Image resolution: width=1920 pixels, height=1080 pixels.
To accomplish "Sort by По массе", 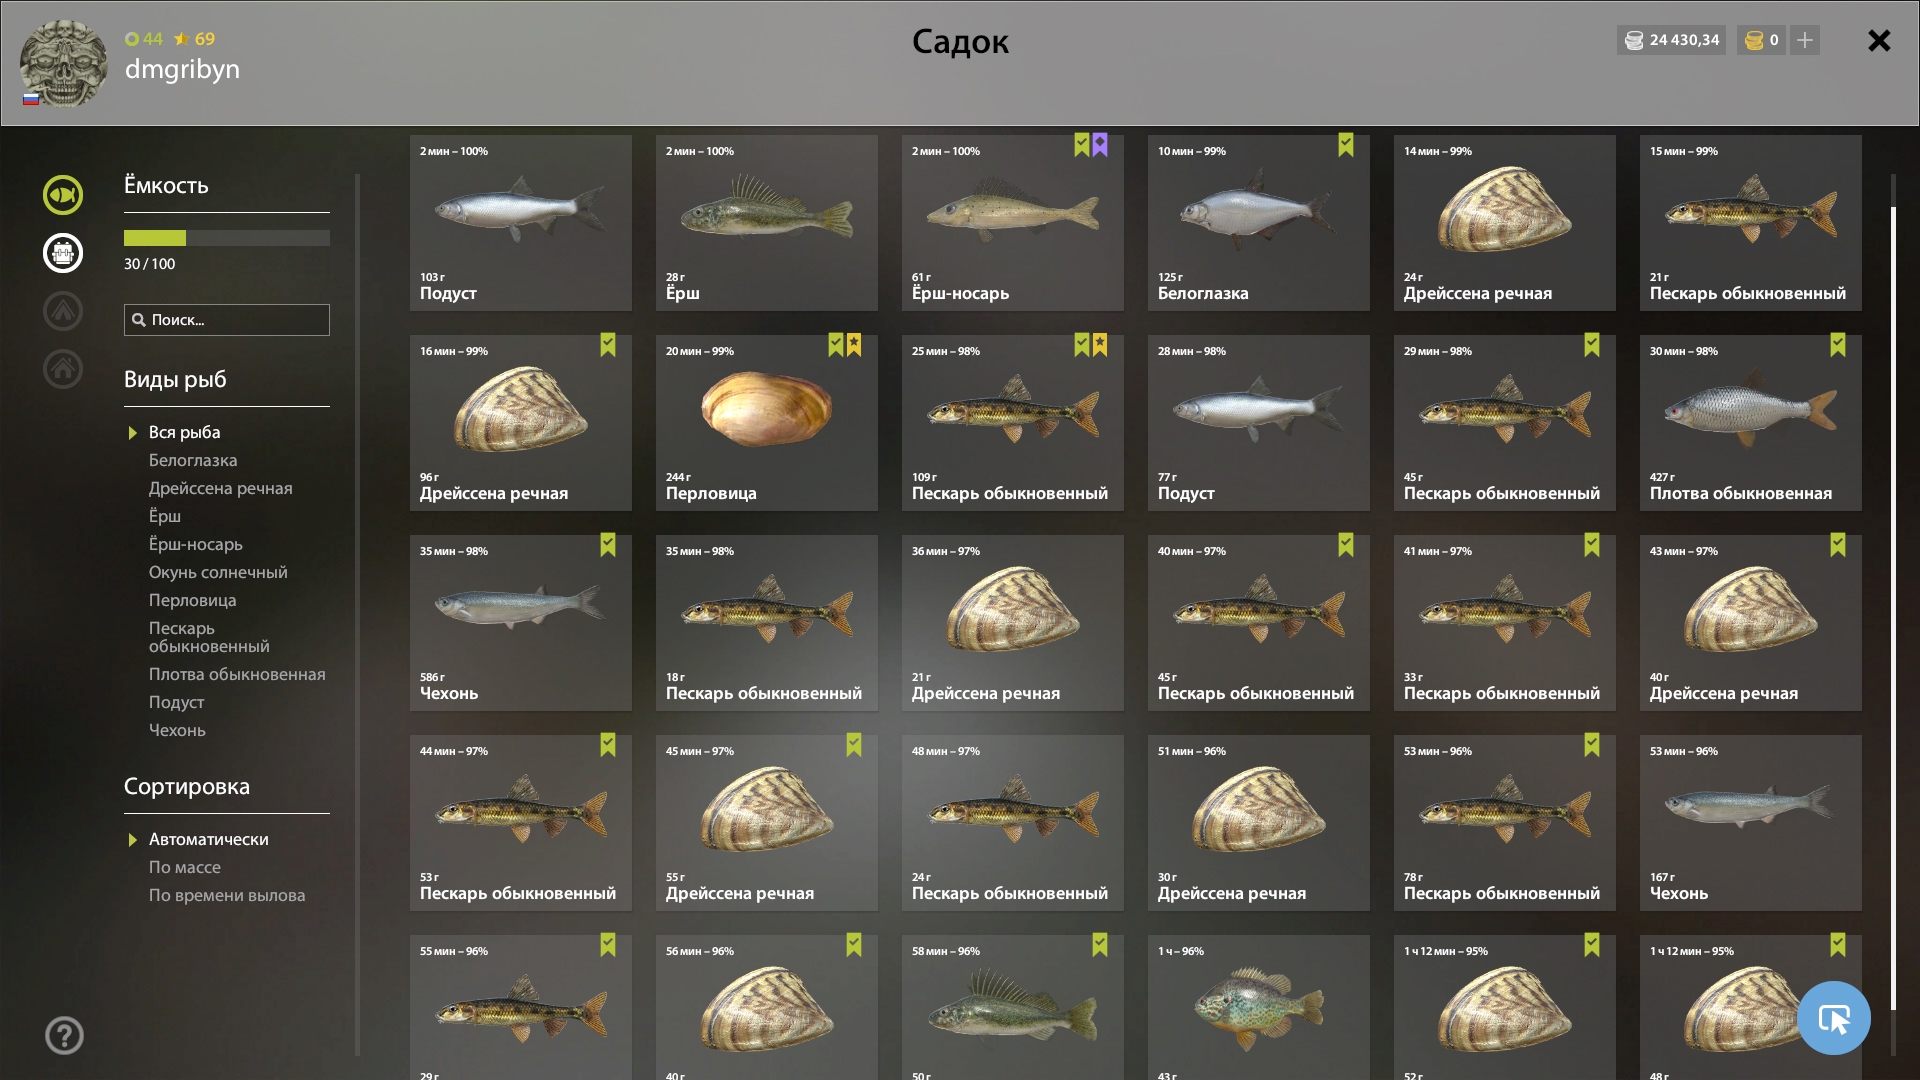I will click(185, 867).
